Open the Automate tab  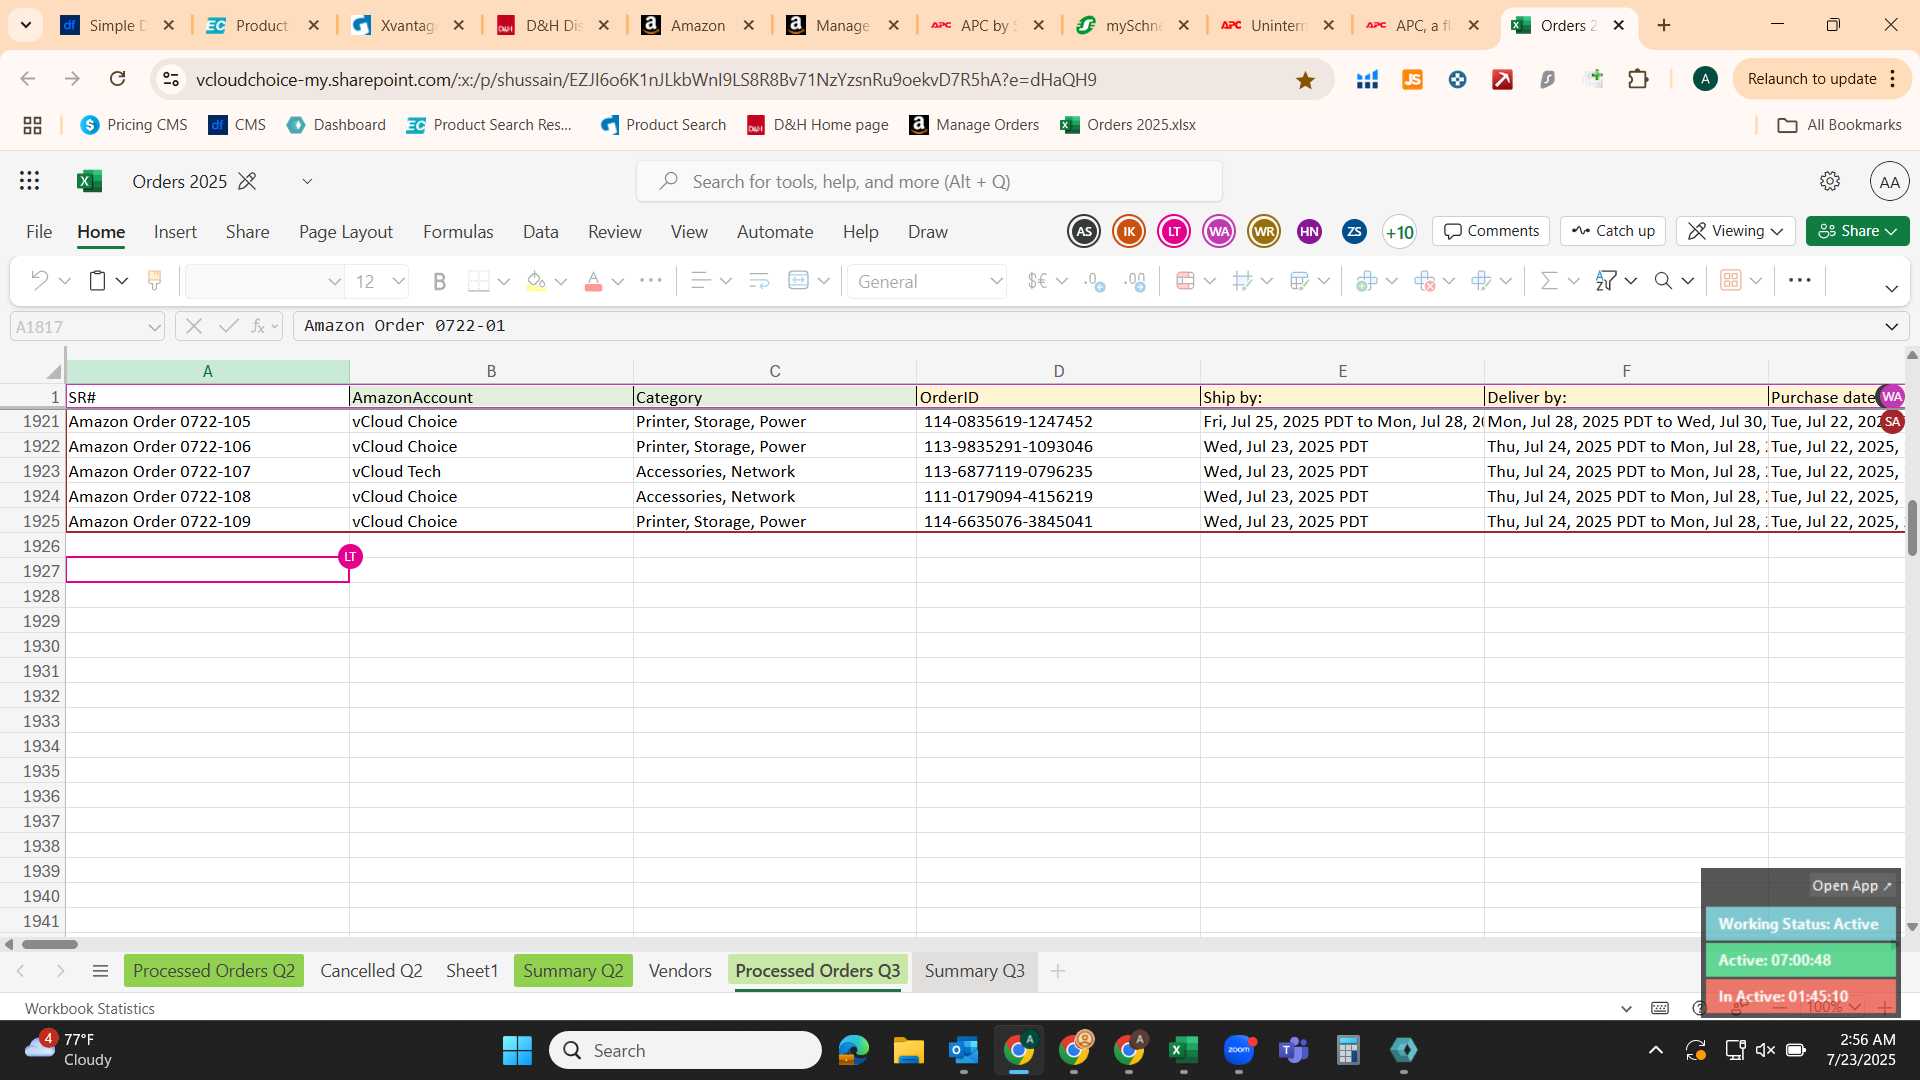775,232
